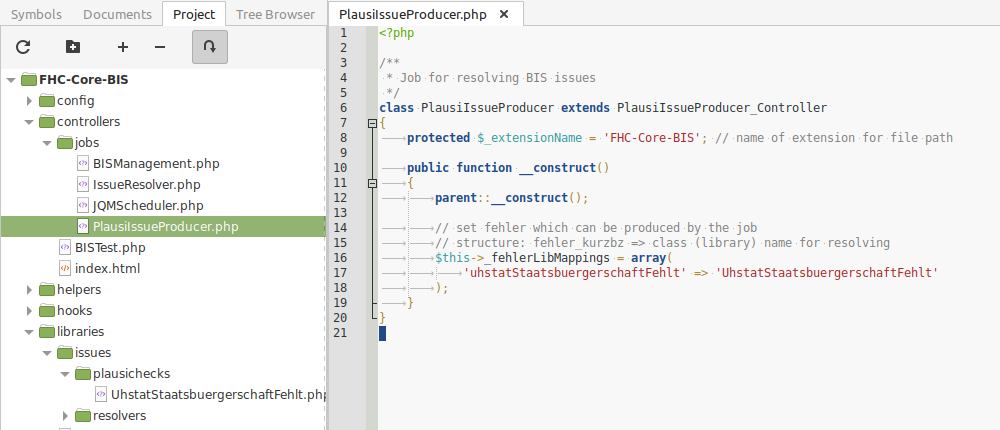Toggle the code fold marker on line 8

coord(372,123)
